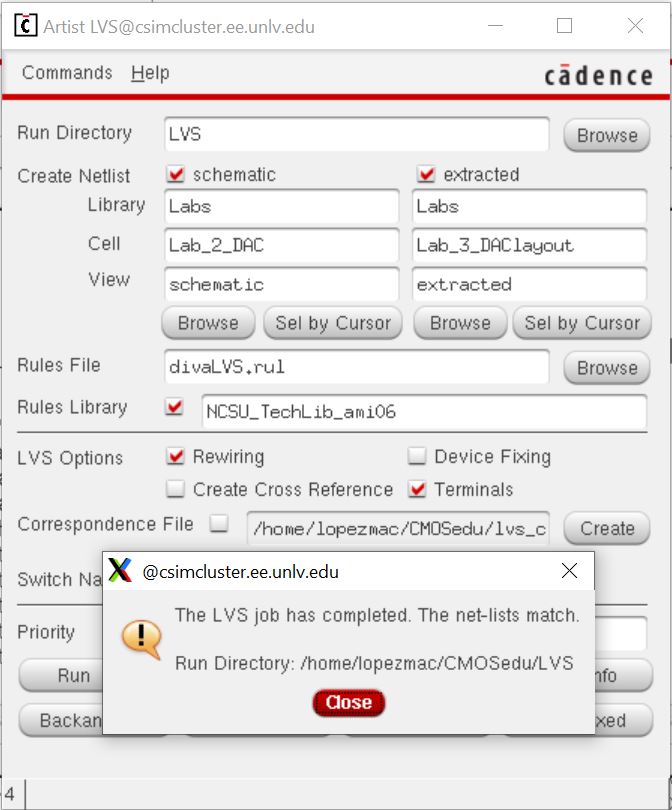
Task: Enable the Correspondence File checkbox
Action: [x=219, y=523]
